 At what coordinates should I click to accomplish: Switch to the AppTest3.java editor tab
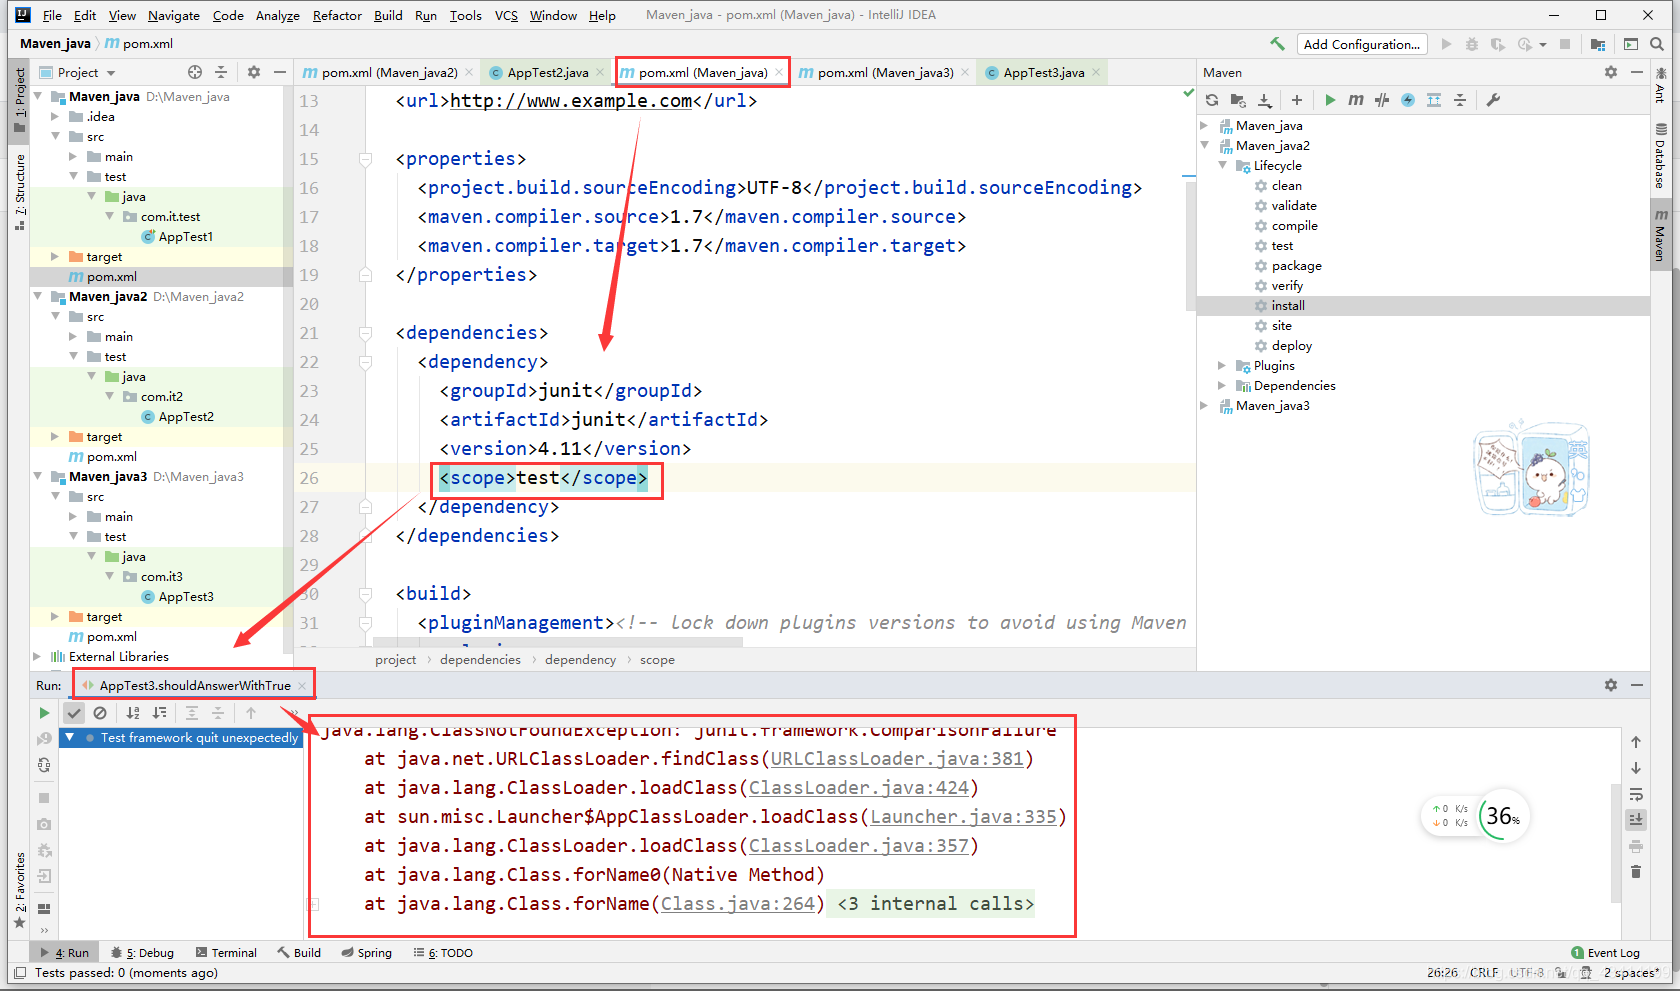coord(1043,72)
